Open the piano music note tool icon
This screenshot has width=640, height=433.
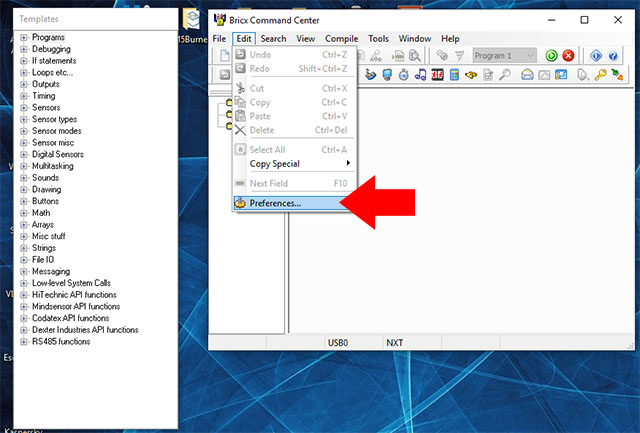[422, 75]
